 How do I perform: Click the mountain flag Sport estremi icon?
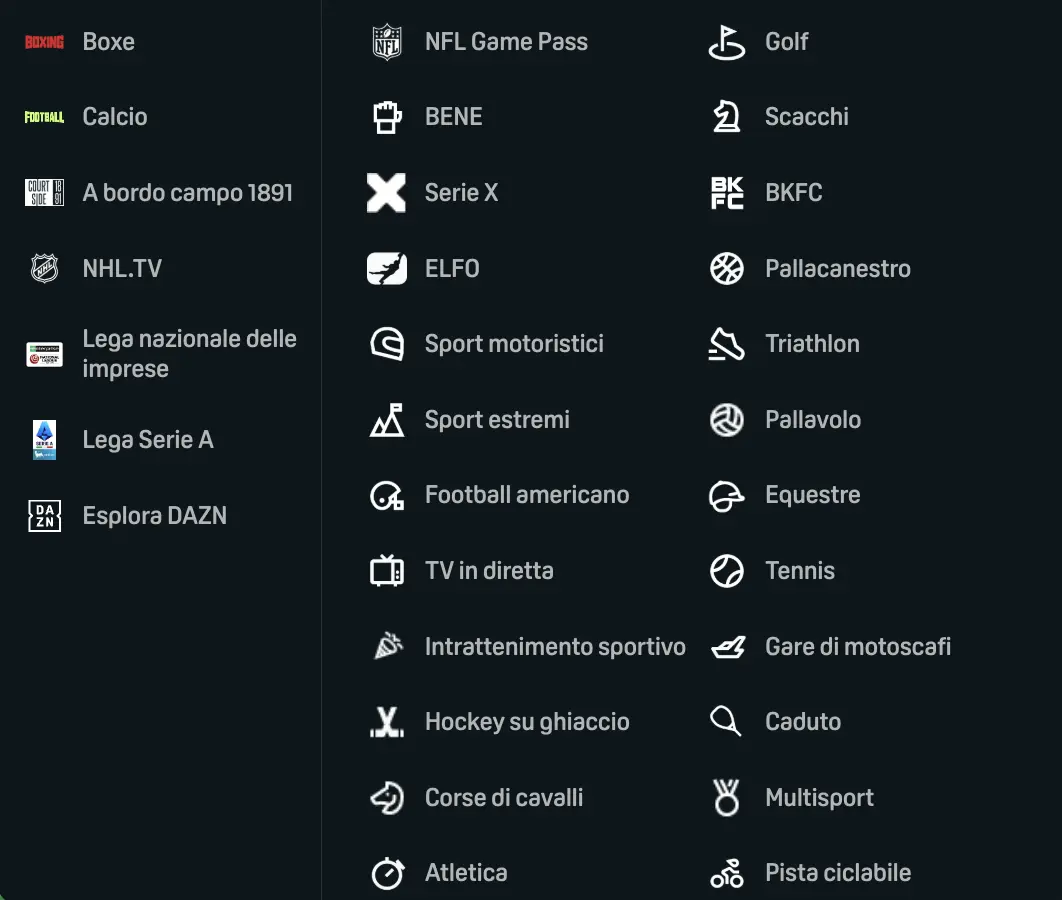tap(387, 420)
